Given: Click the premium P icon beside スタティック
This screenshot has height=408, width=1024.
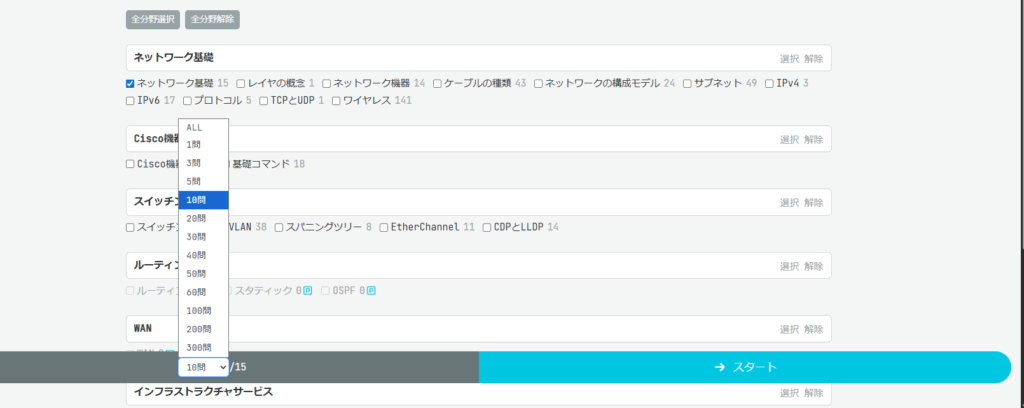Looking at the screenshot, I should point(308,291).
